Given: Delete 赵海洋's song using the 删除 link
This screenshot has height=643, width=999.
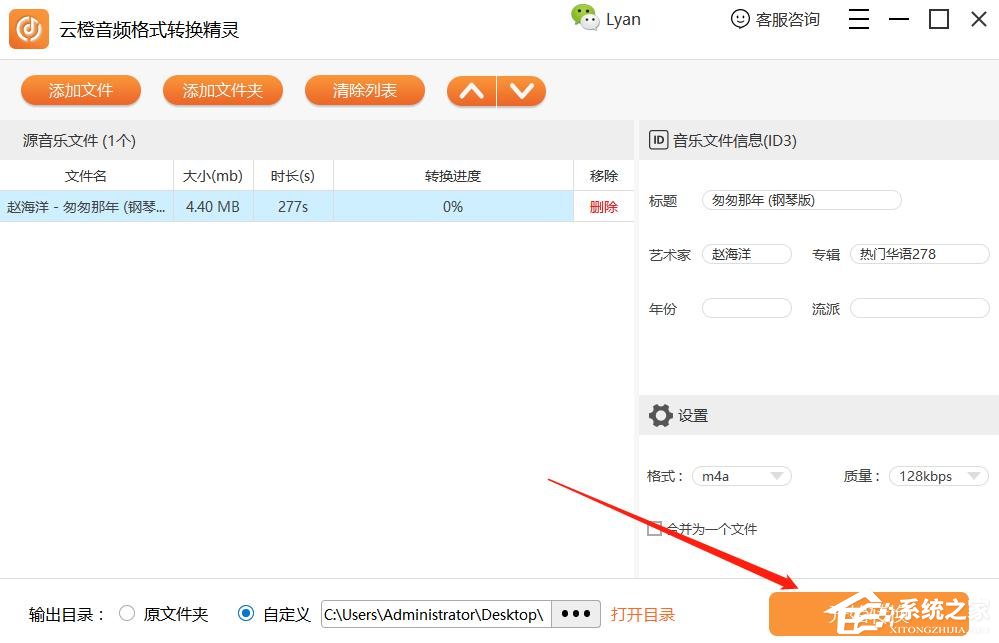Looking at the screenshot, I should 604,207.
